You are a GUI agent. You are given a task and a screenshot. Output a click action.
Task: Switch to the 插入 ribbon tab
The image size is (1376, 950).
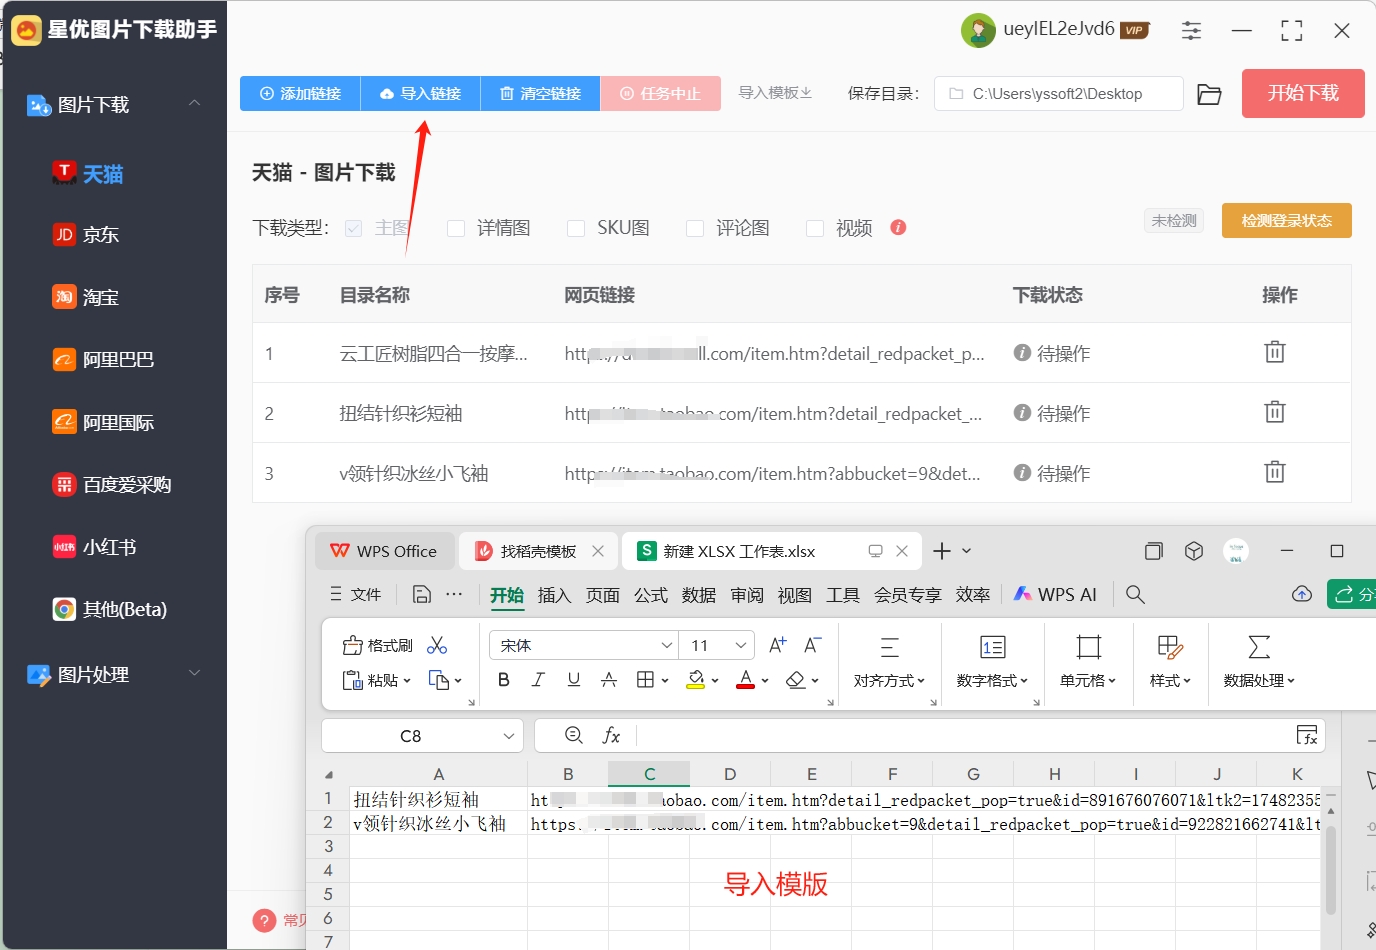554,595
